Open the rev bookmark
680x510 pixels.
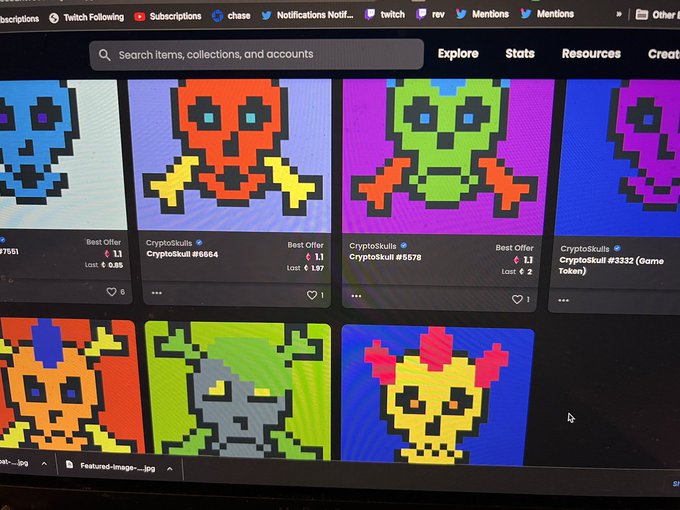tap(430, 14)
